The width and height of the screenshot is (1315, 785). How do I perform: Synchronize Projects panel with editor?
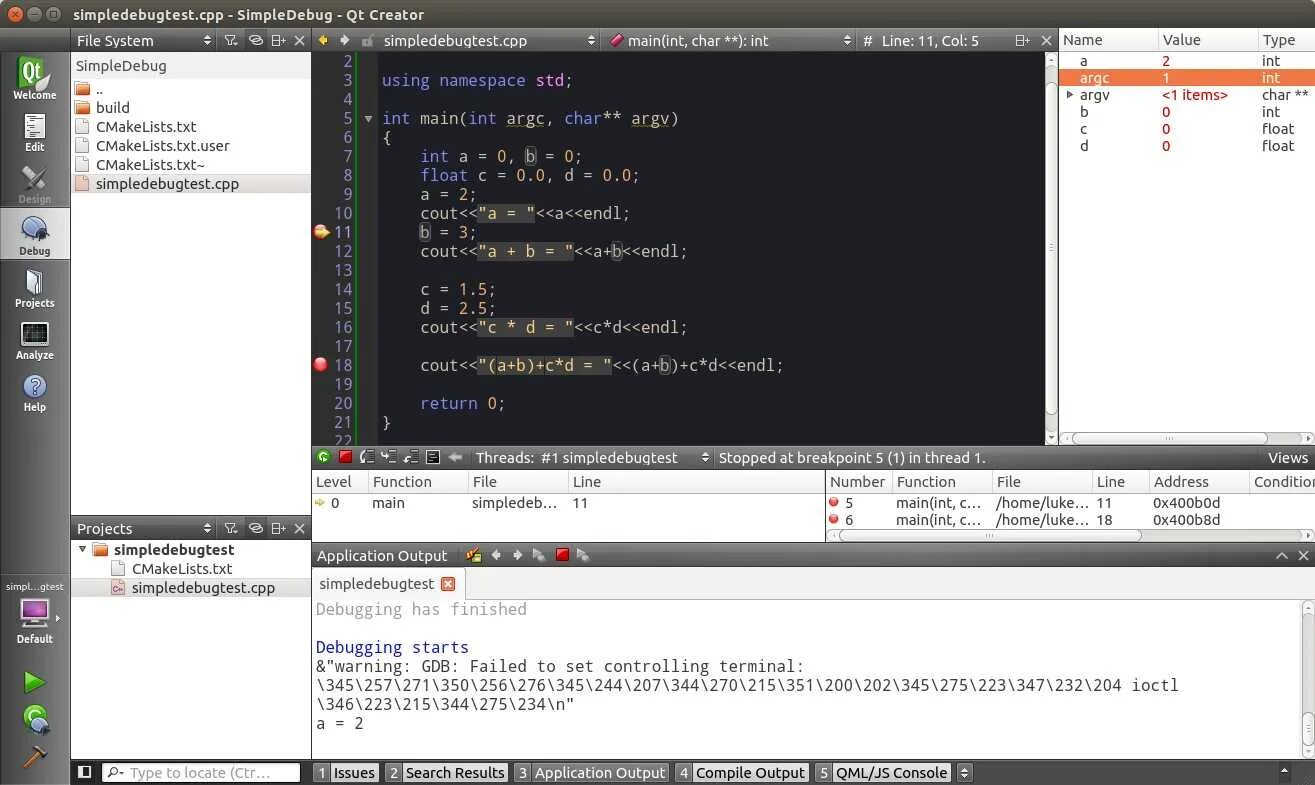(255, 528)
